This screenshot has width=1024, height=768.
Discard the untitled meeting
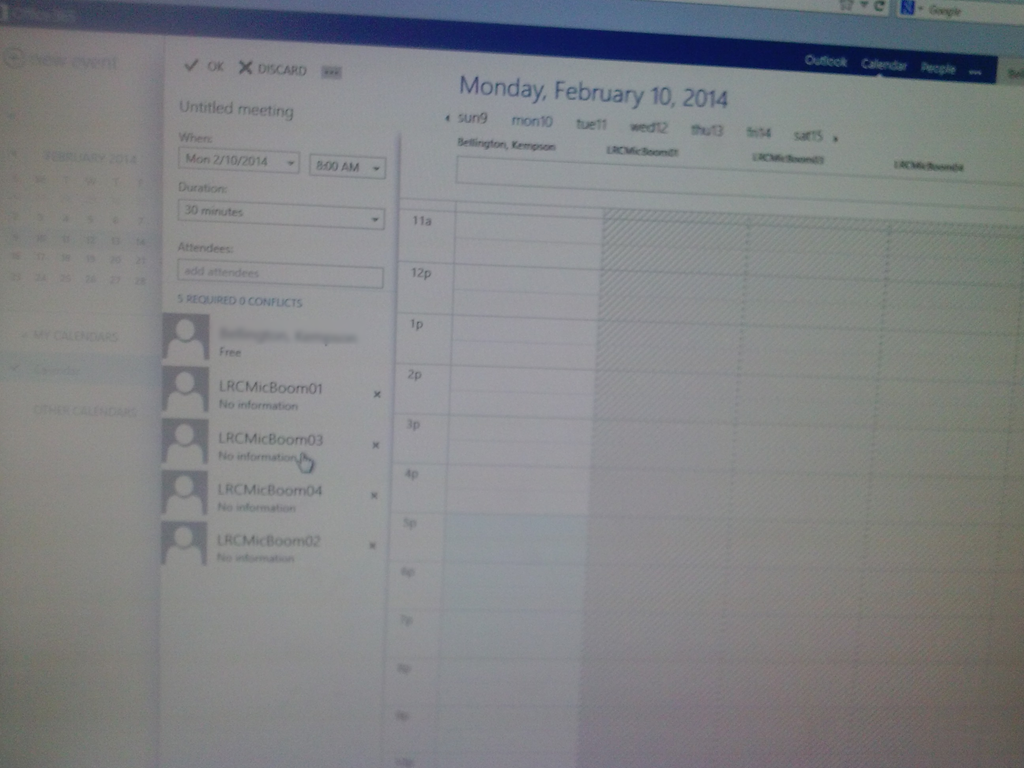[272, 68]
